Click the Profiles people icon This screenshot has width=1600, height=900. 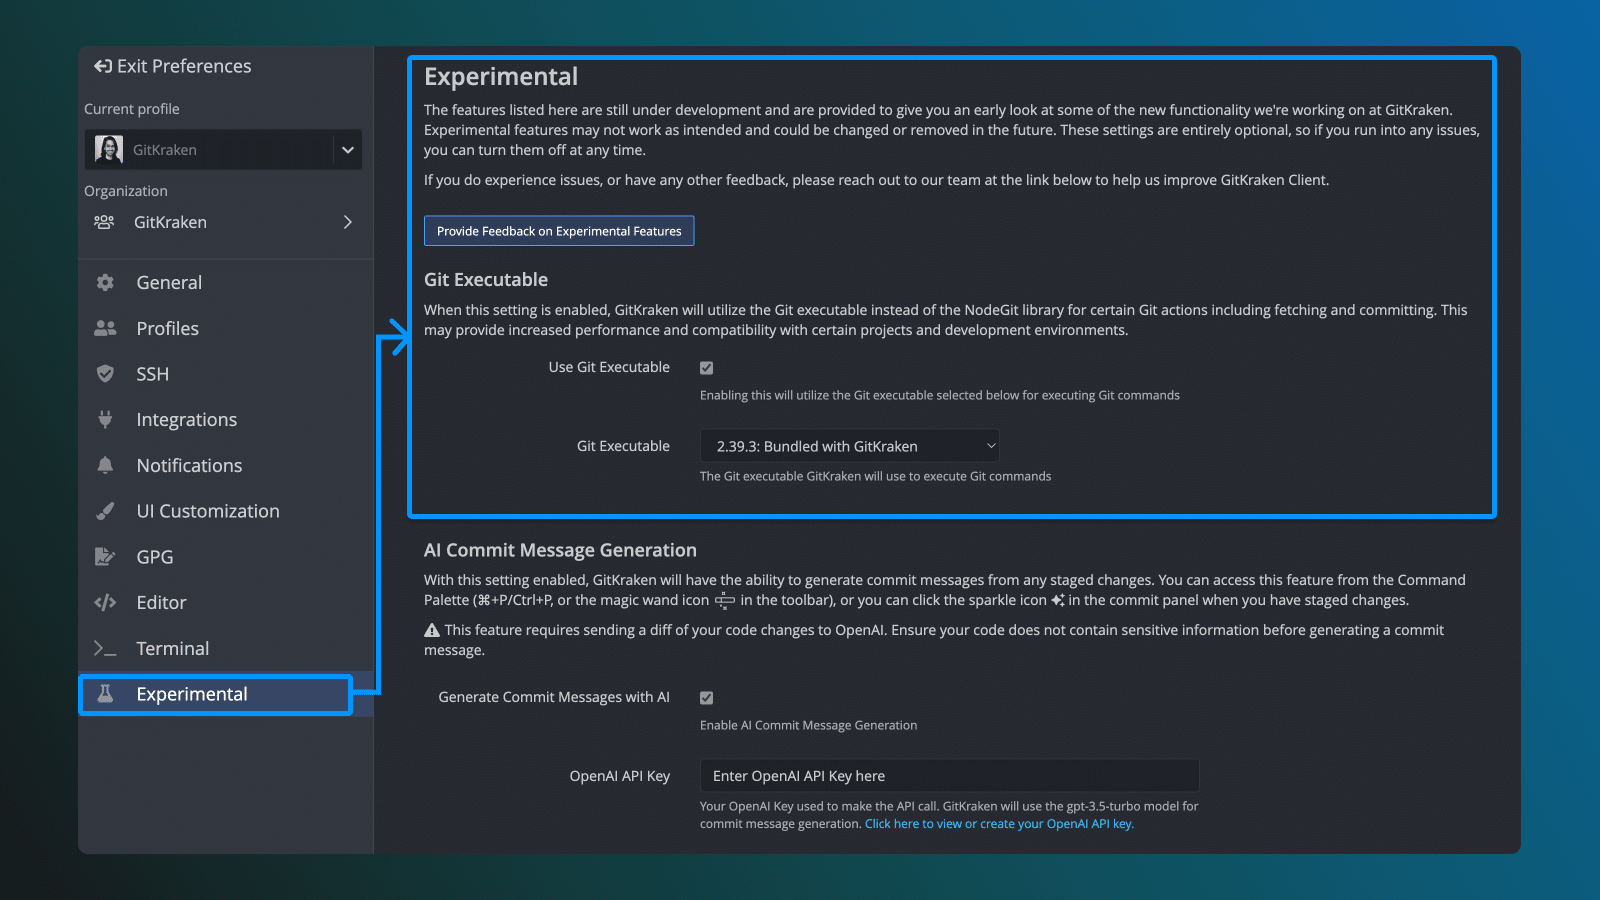point(105,328)
